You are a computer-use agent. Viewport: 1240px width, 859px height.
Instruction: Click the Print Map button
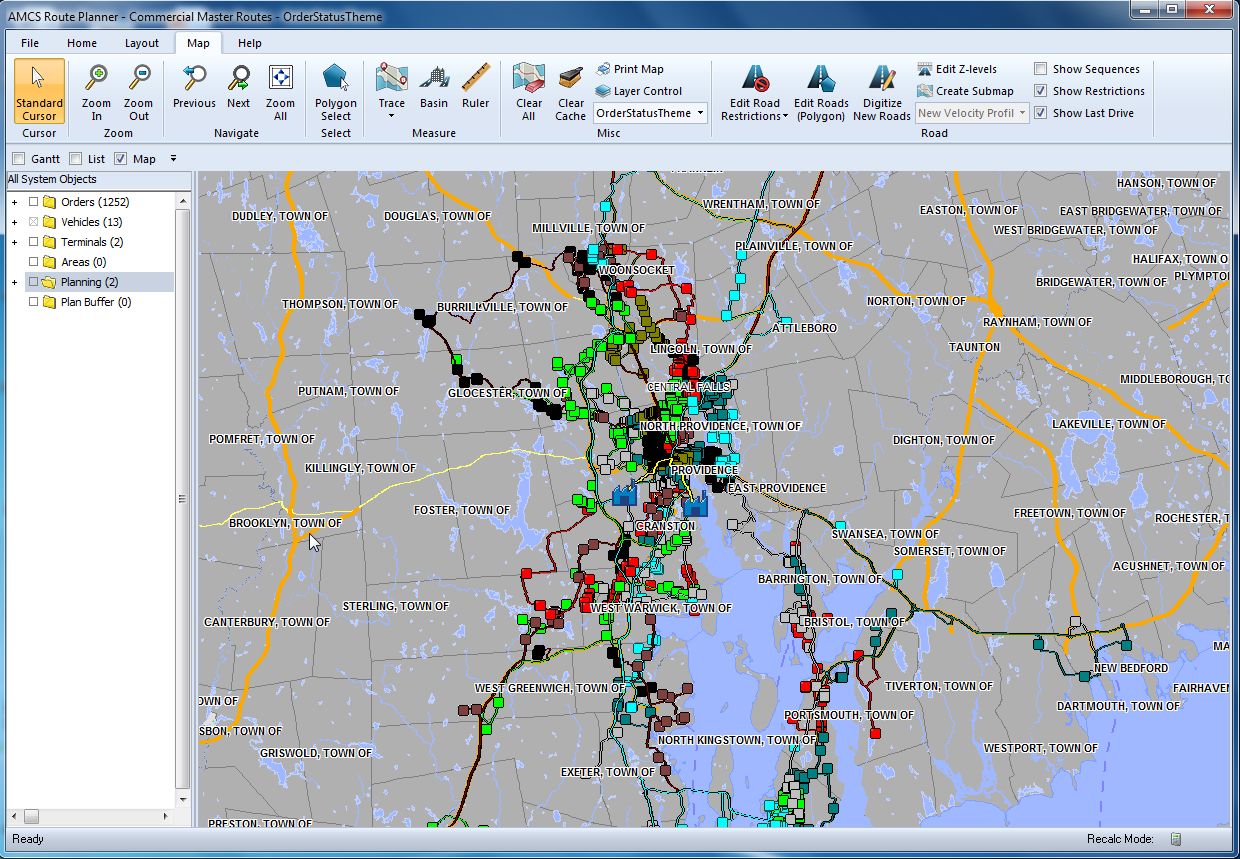(630, 69)
